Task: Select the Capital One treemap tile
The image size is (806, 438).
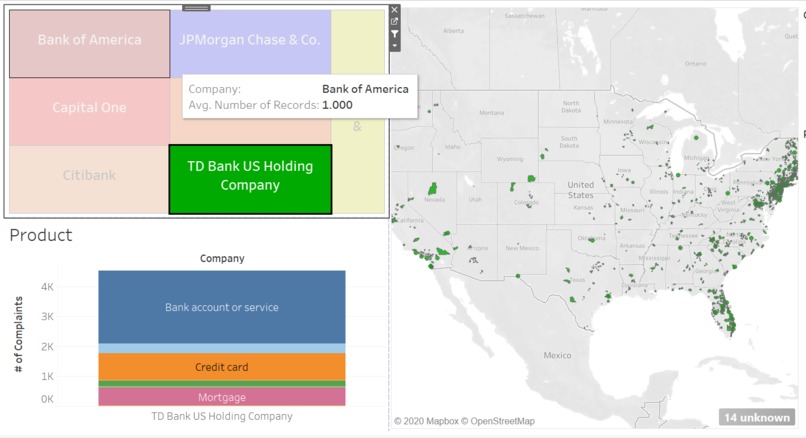Action: (x=89, y=112)
